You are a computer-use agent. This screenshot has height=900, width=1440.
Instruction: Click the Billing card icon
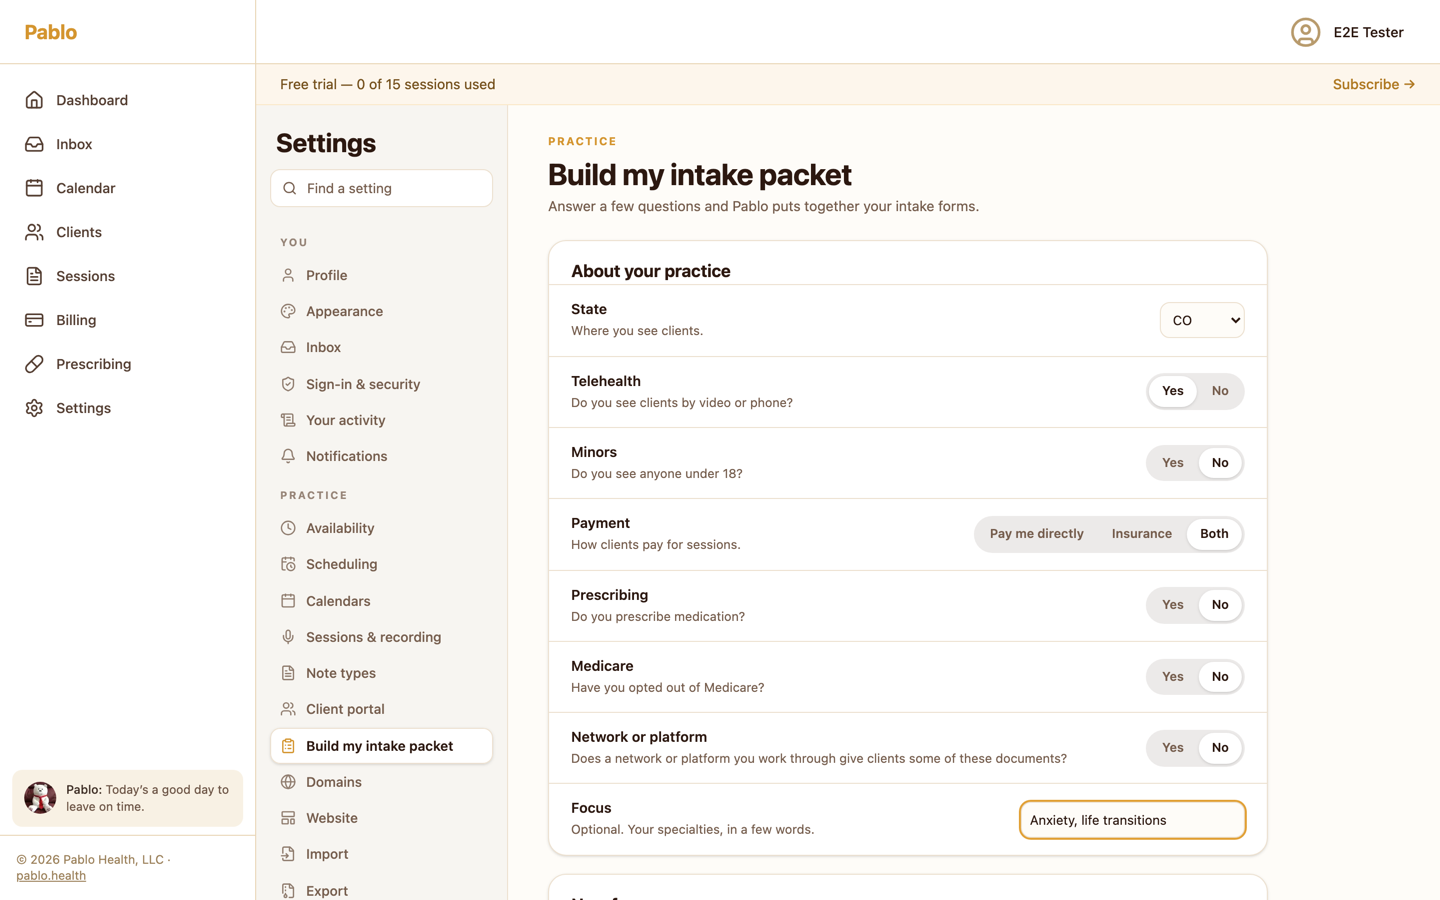34,320
